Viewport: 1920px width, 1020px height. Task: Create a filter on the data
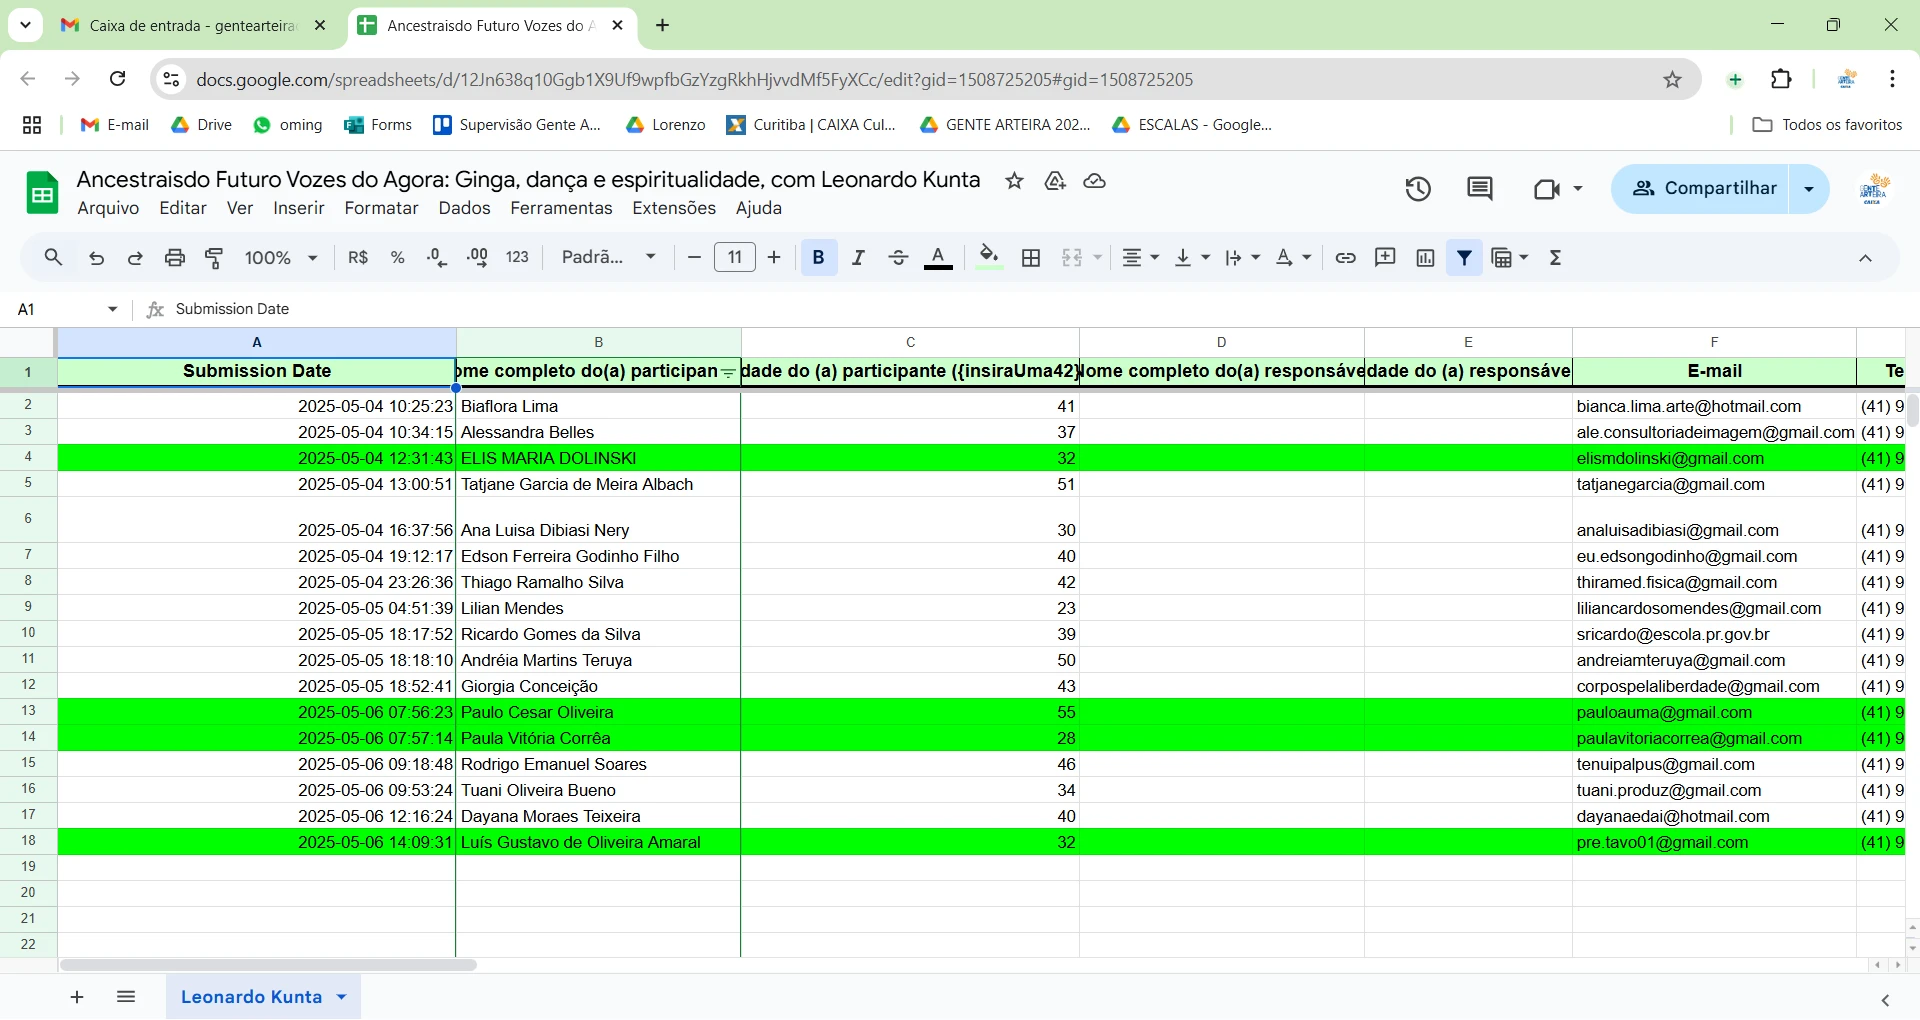tap(1464, 257)
